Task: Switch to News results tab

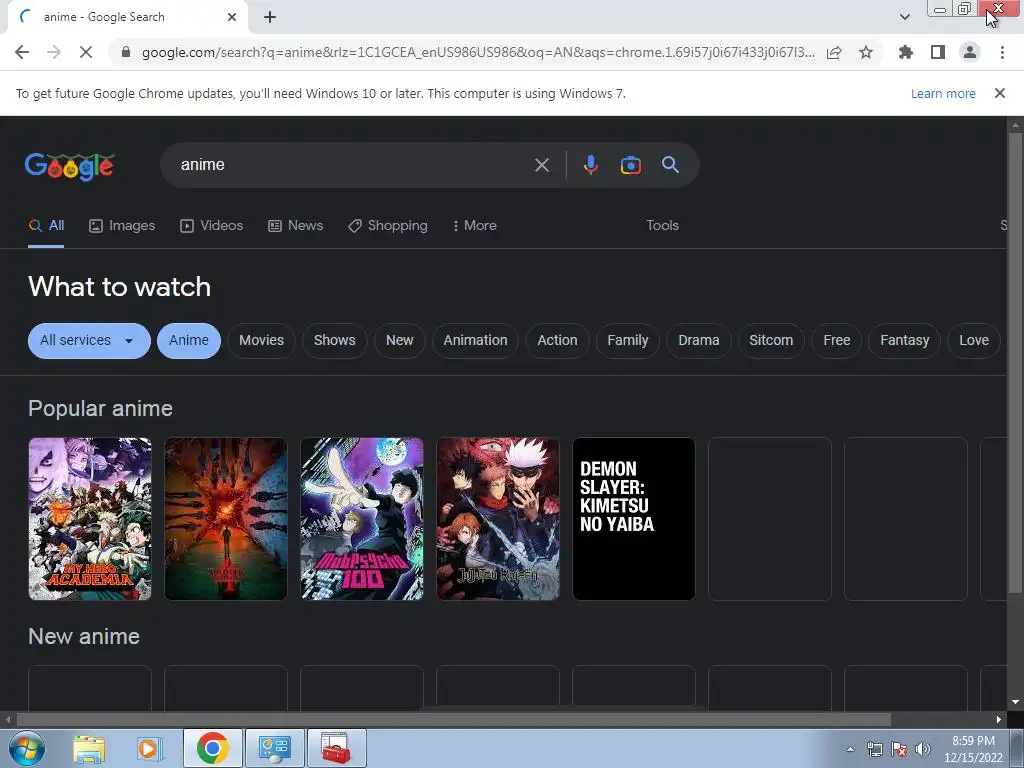Action: coord(295,226)
